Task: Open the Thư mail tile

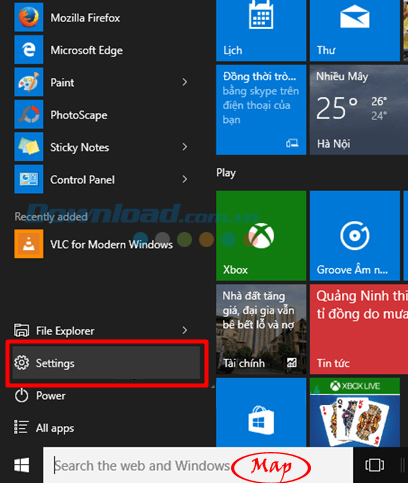Action: pos(355,30)
